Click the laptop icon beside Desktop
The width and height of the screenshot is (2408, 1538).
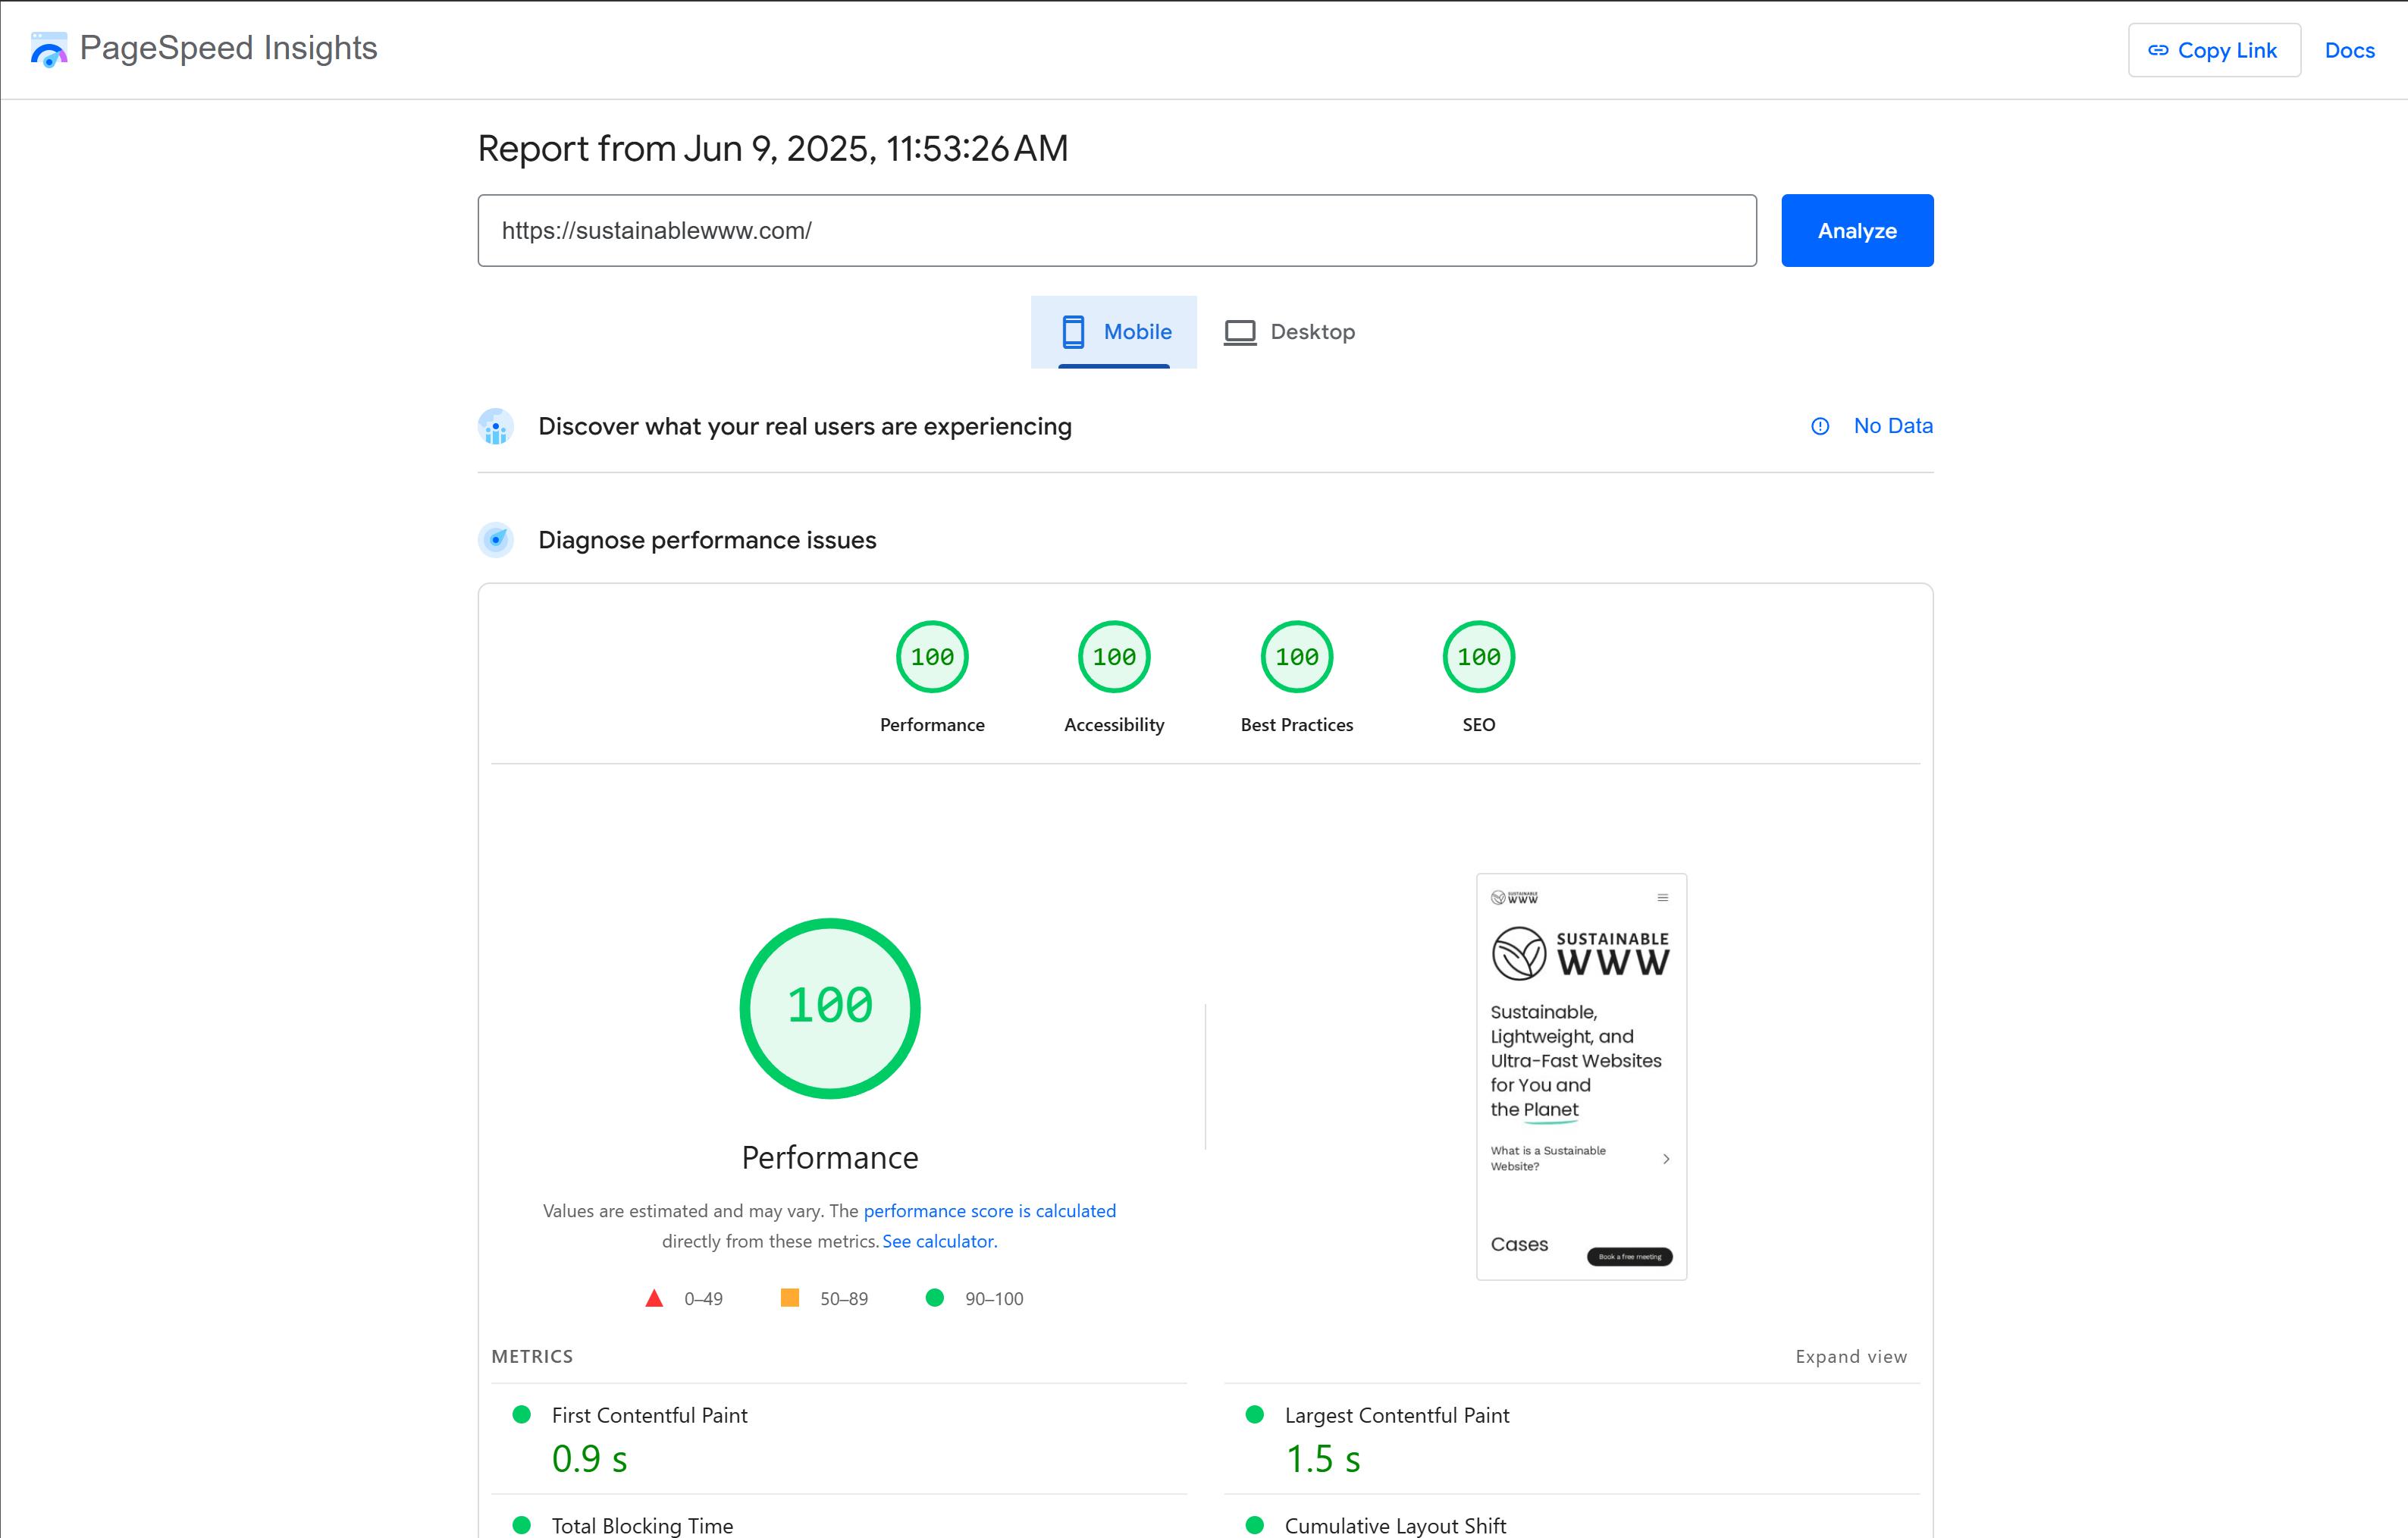pos(1240,332)
